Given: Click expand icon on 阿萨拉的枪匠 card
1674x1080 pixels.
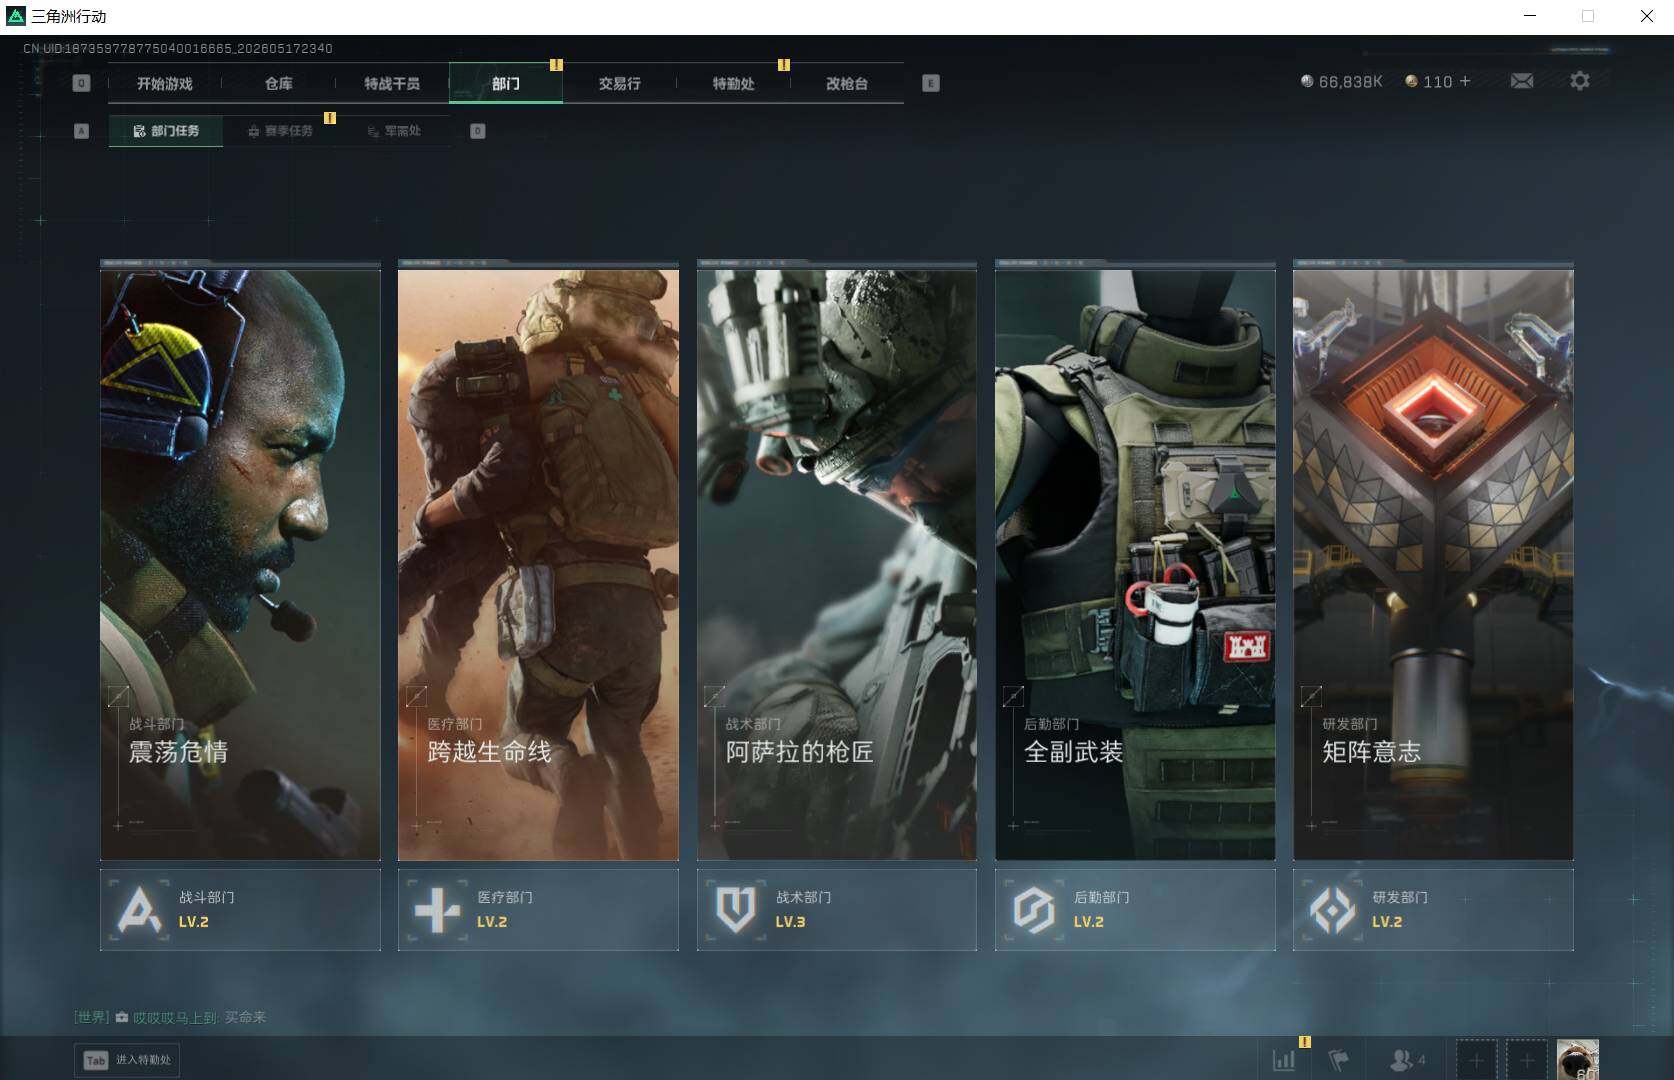Looking at the screenshot, I should pos(714,695).
